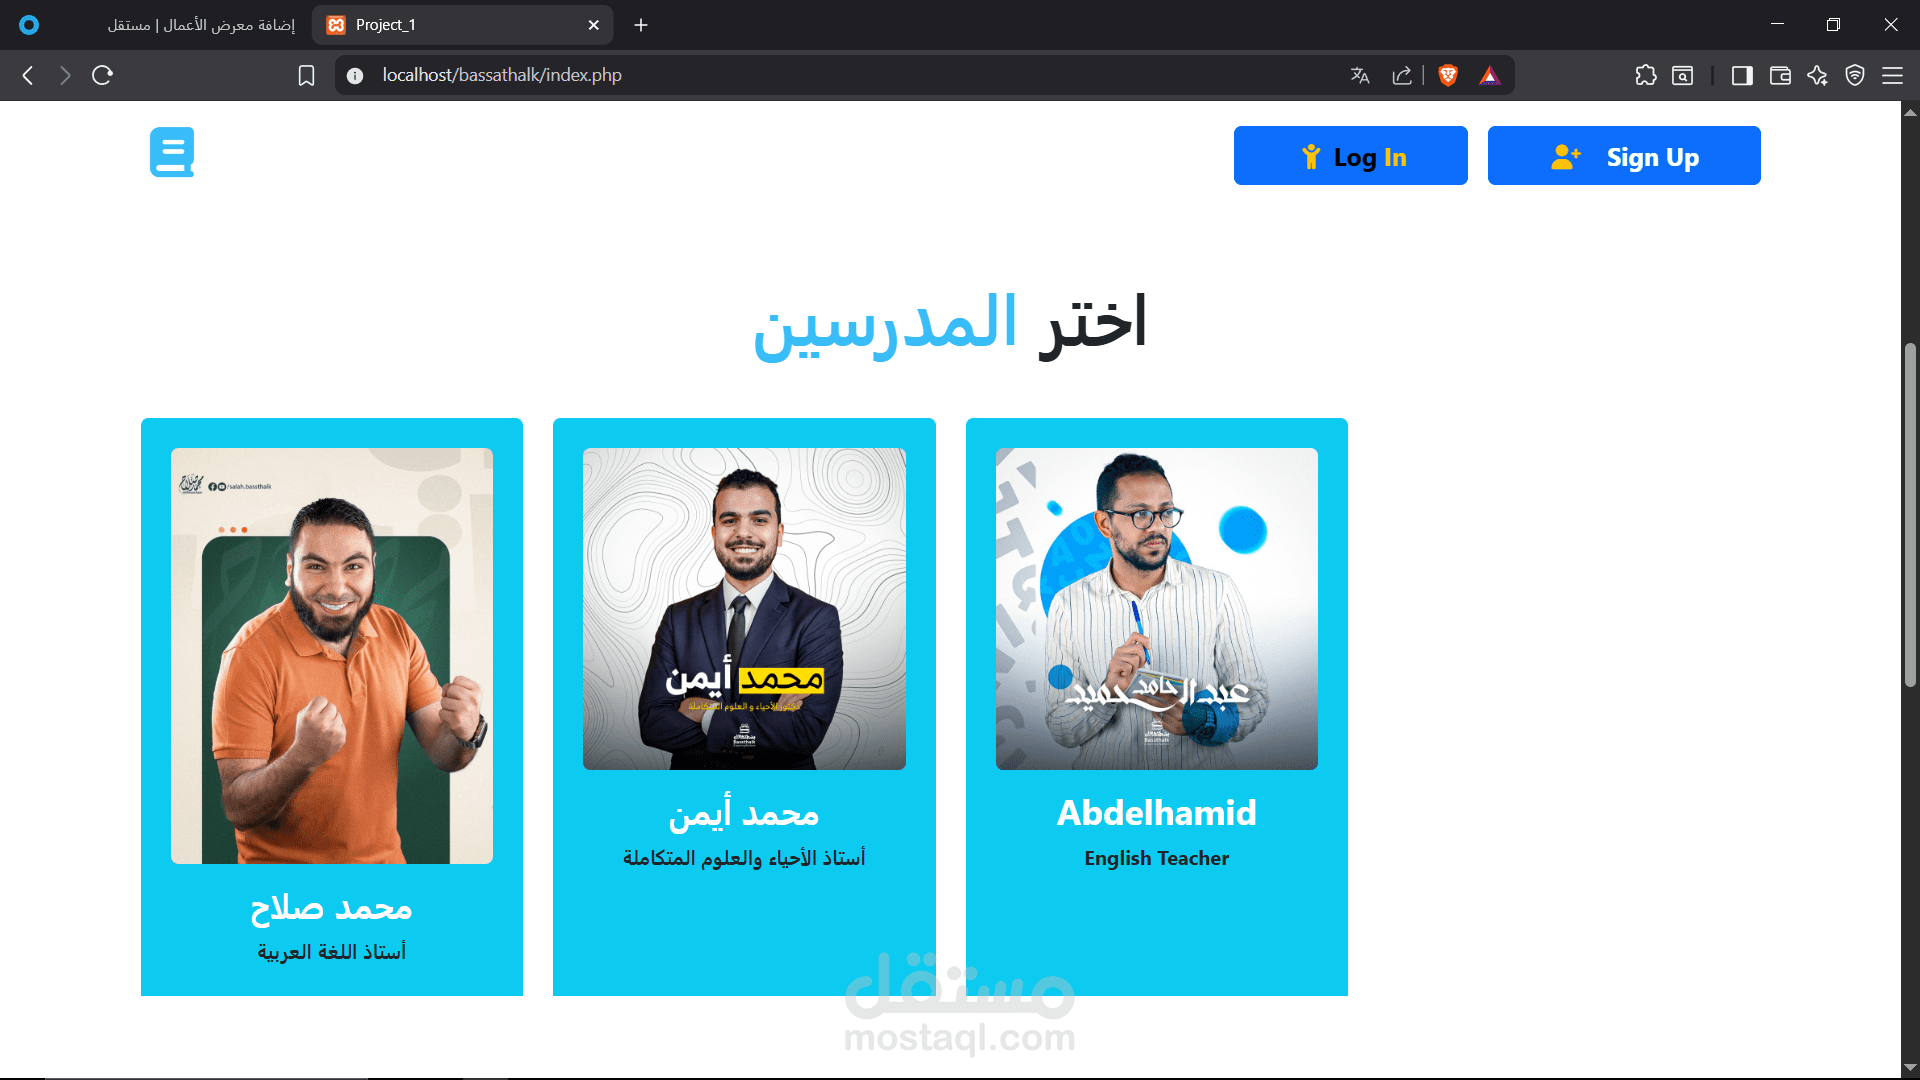This screenshot has width=1920, height=1080.
Task: Click the Brave Rewards triangle icon
Action: coord(1489,75)
